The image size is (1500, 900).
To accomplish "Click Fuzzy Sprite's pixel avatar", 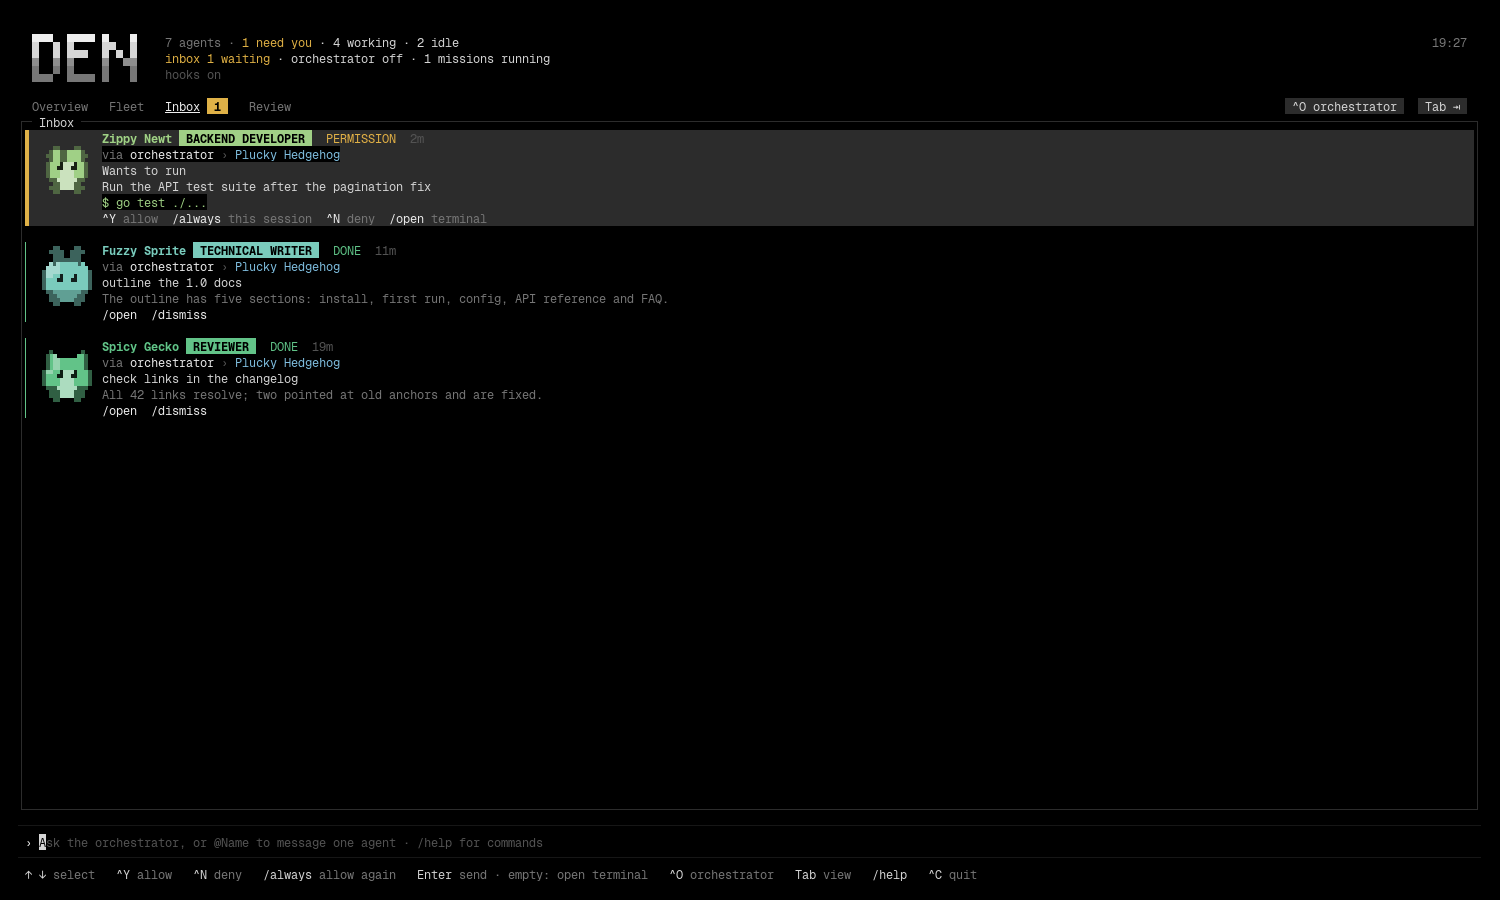I will [67, 276].
